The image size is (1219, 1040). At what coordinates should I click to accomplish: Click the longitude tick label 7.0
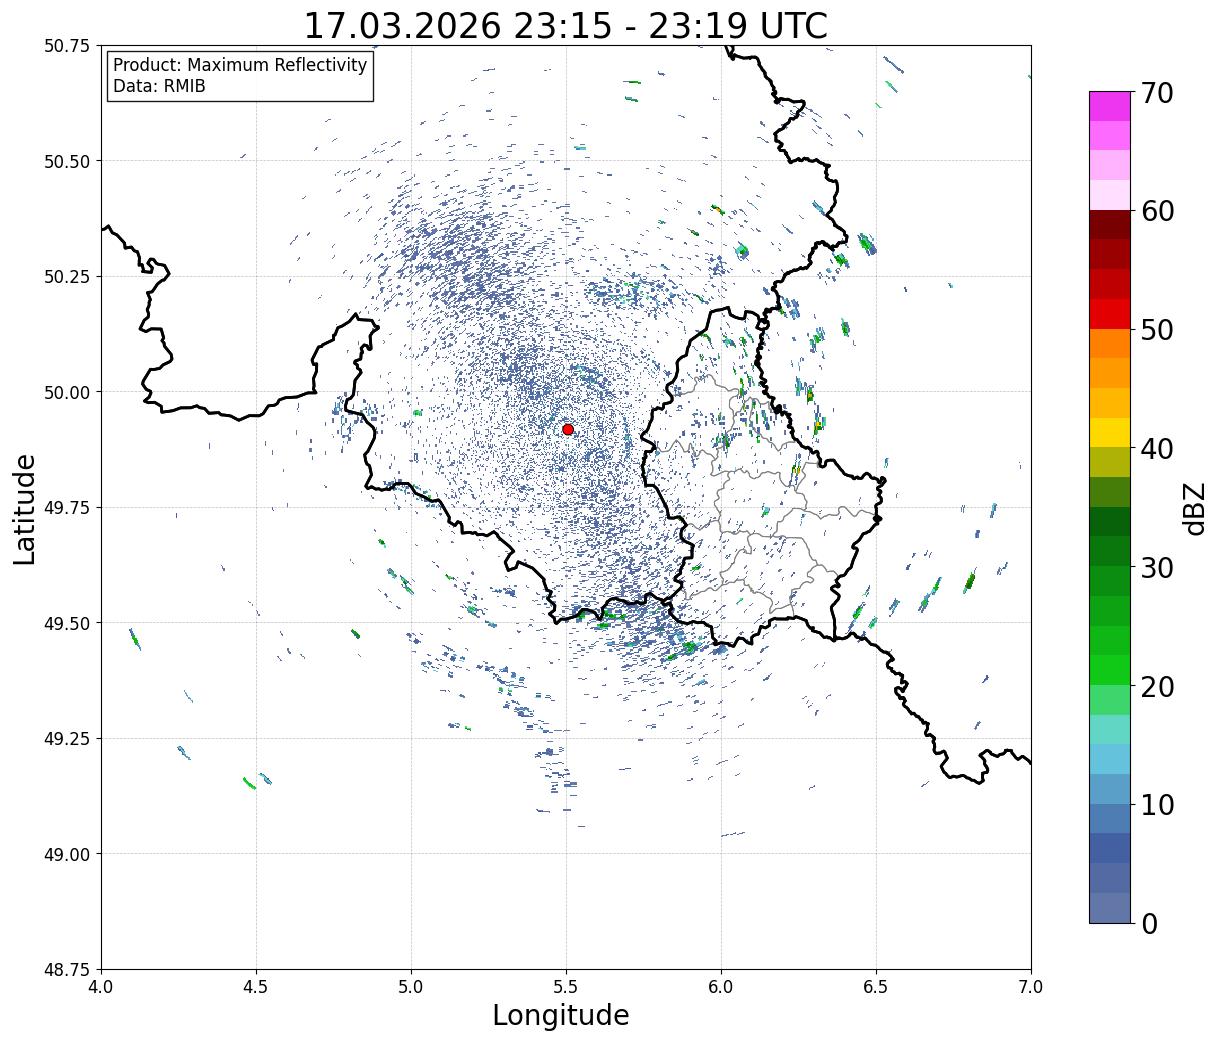(x=1031, y=987)
